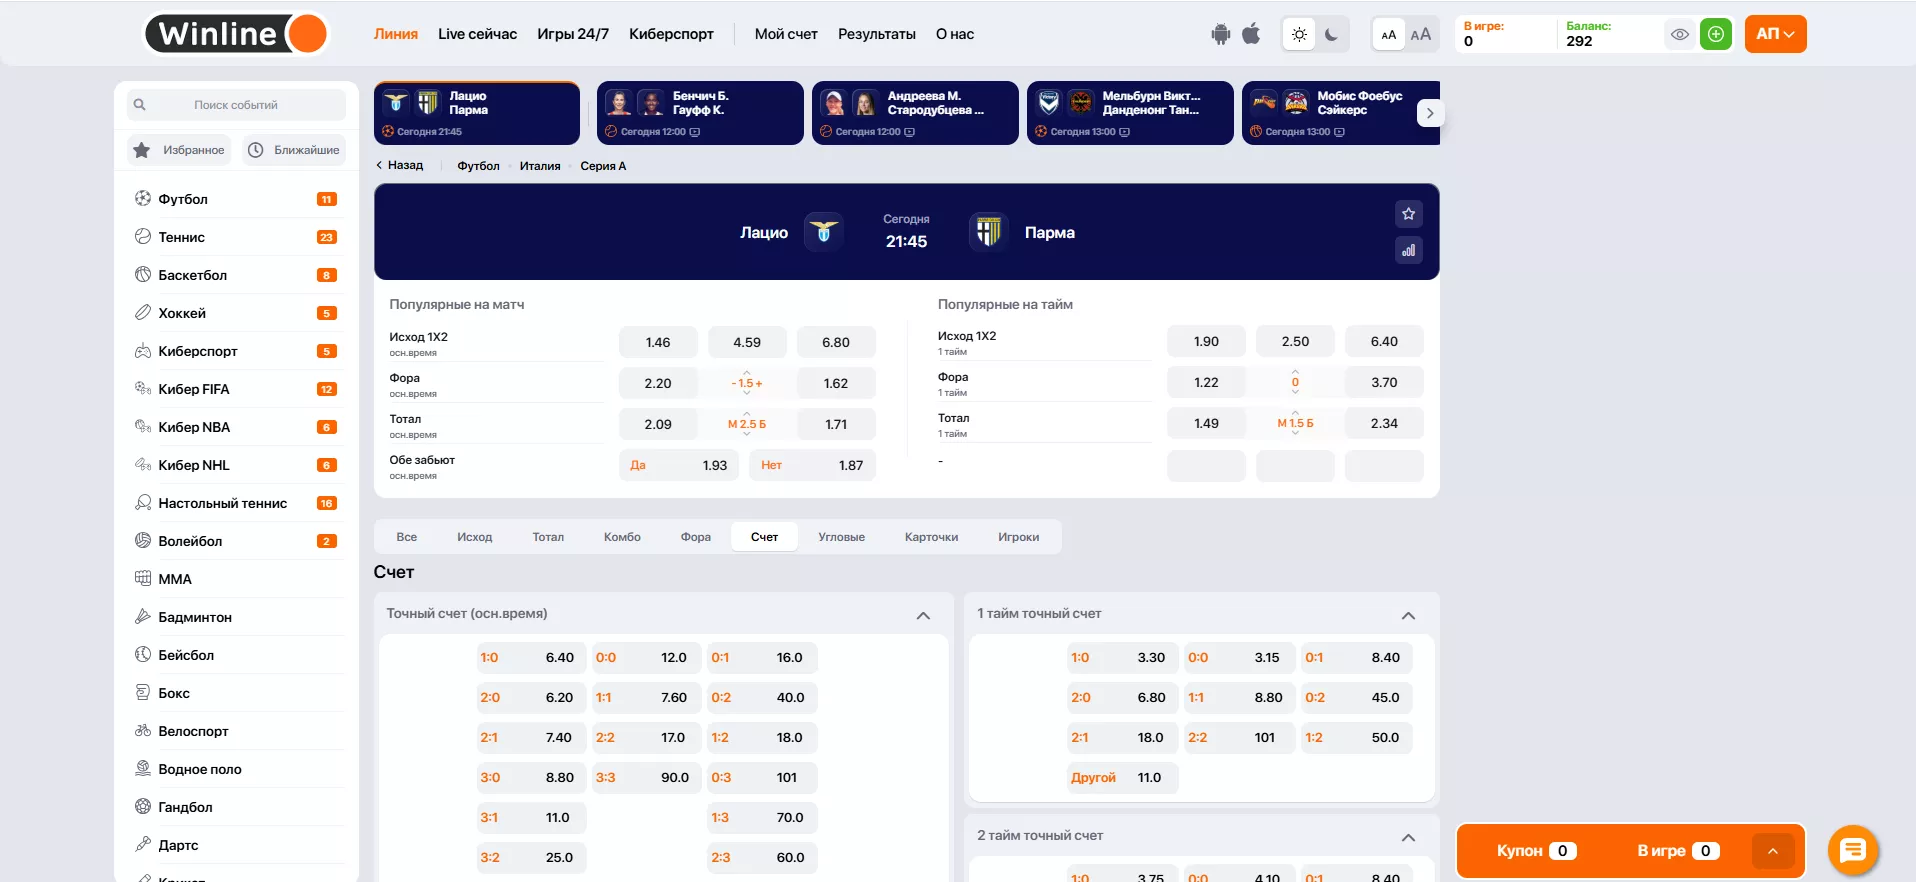The height and width of the screenshot is (882, 1916).
Task: Open match statistics chart icon
Action: coord(1408,250)
